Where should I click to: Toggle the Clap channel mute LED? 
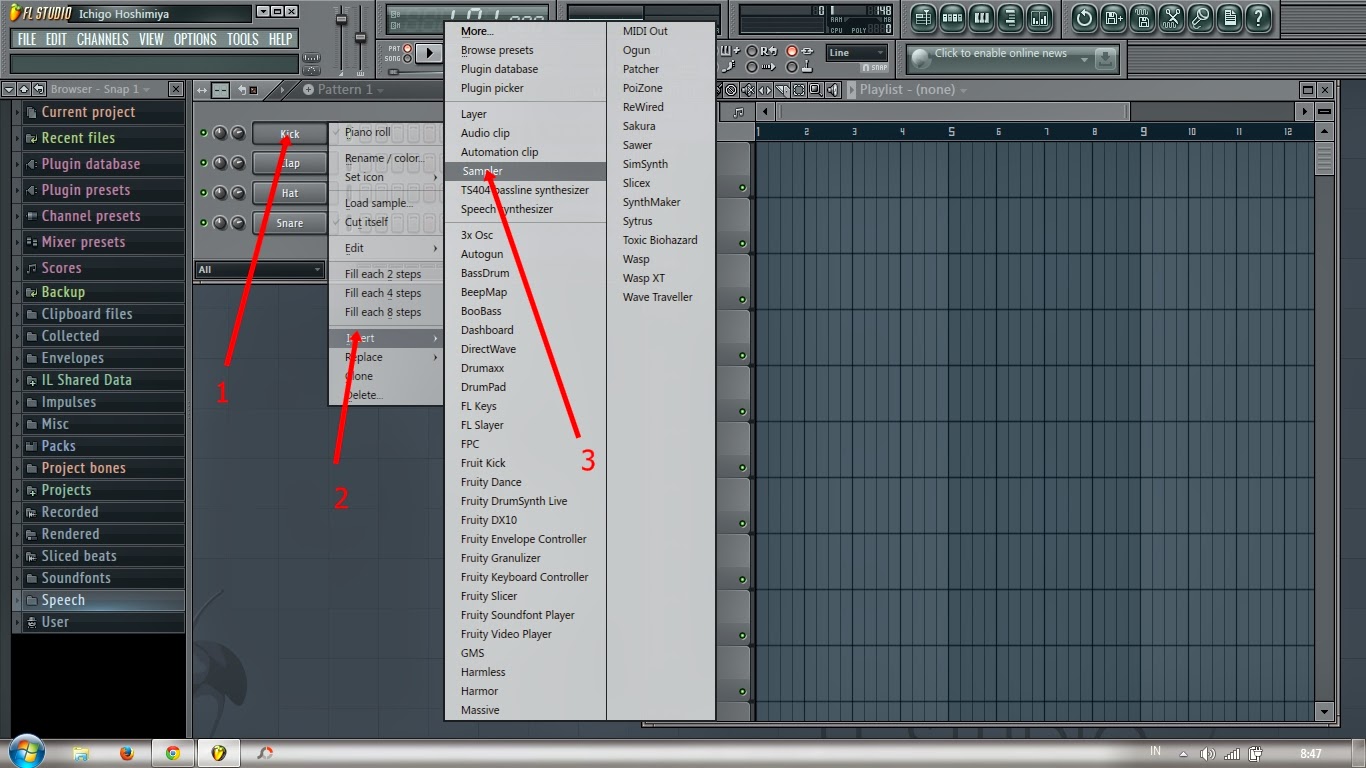coord(204,163)
